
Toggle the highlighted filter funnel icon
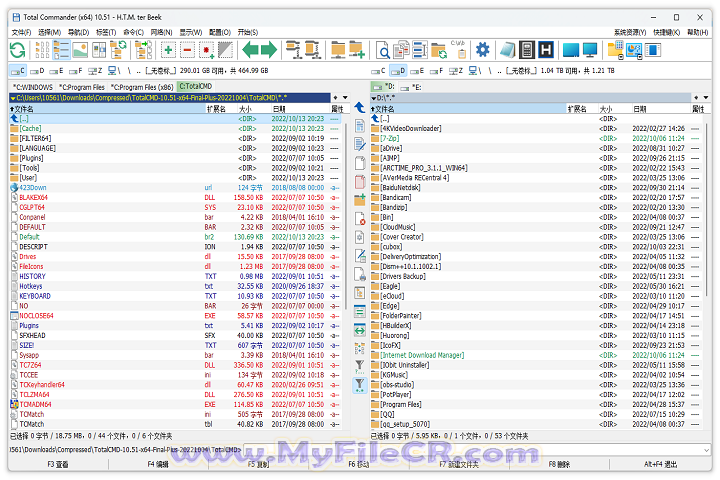[360, 385]
